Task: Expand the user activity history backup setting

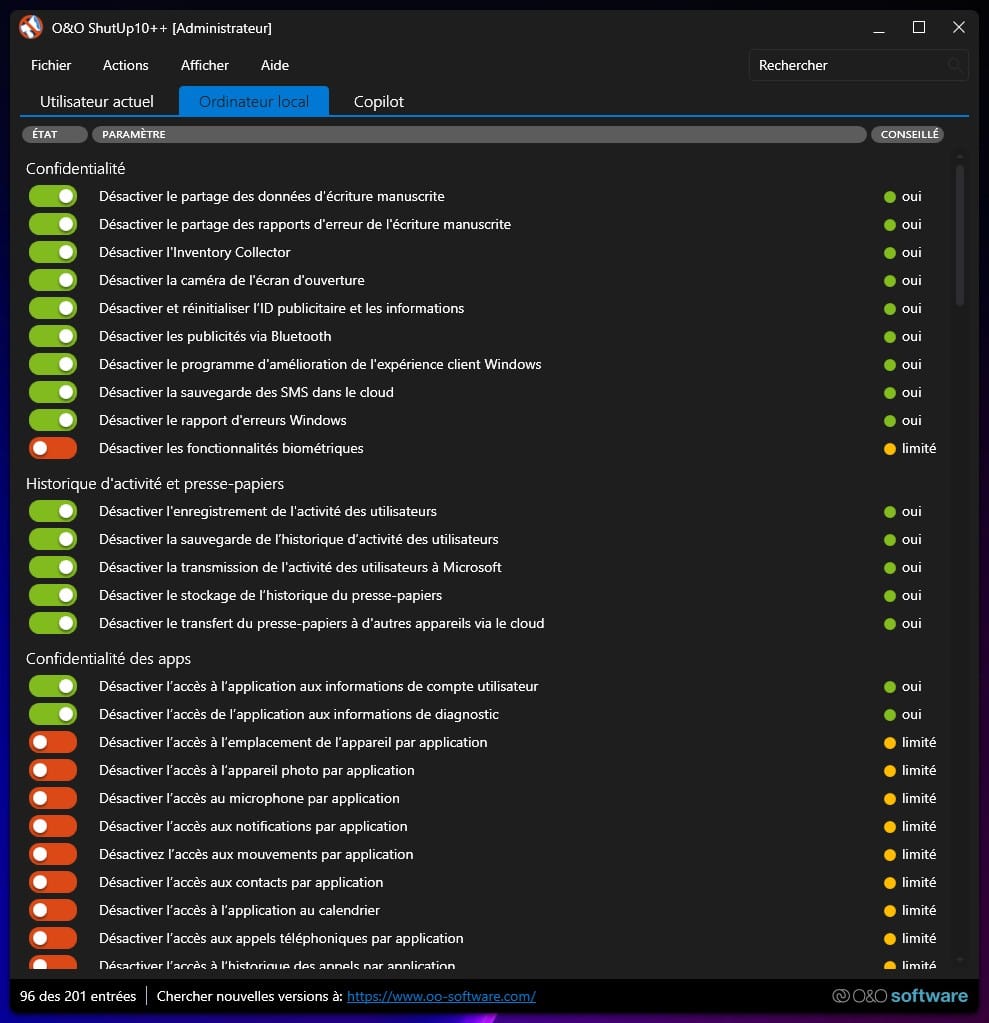Action: [x=298, y=540]
